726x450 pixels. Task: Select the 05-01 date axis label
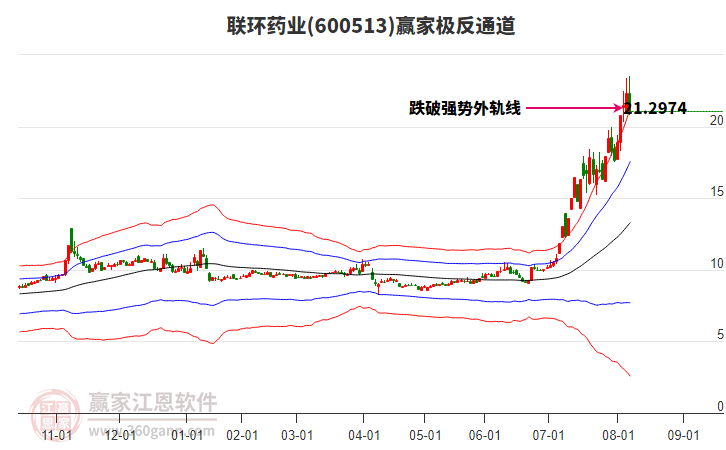pos(425,435)
